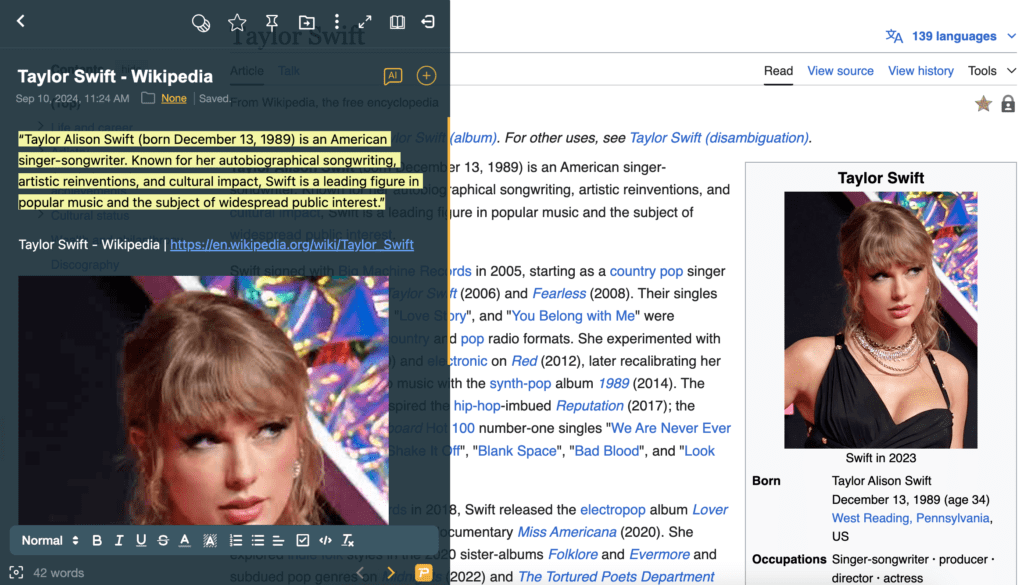Expand the note panel to fullscreen
Viewport: 1024px width, 585px height.
[365, 22]
